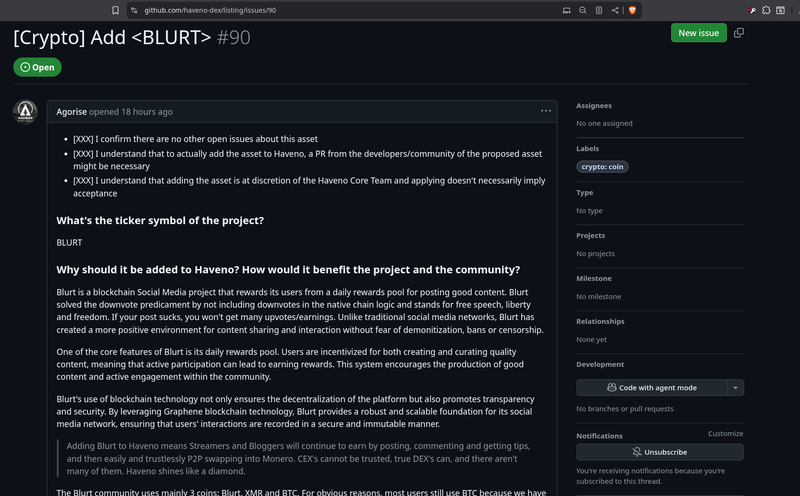This screenshot has width=800, height=496.
Task: Open the crypto: coin label
Action: pos(602,167)
